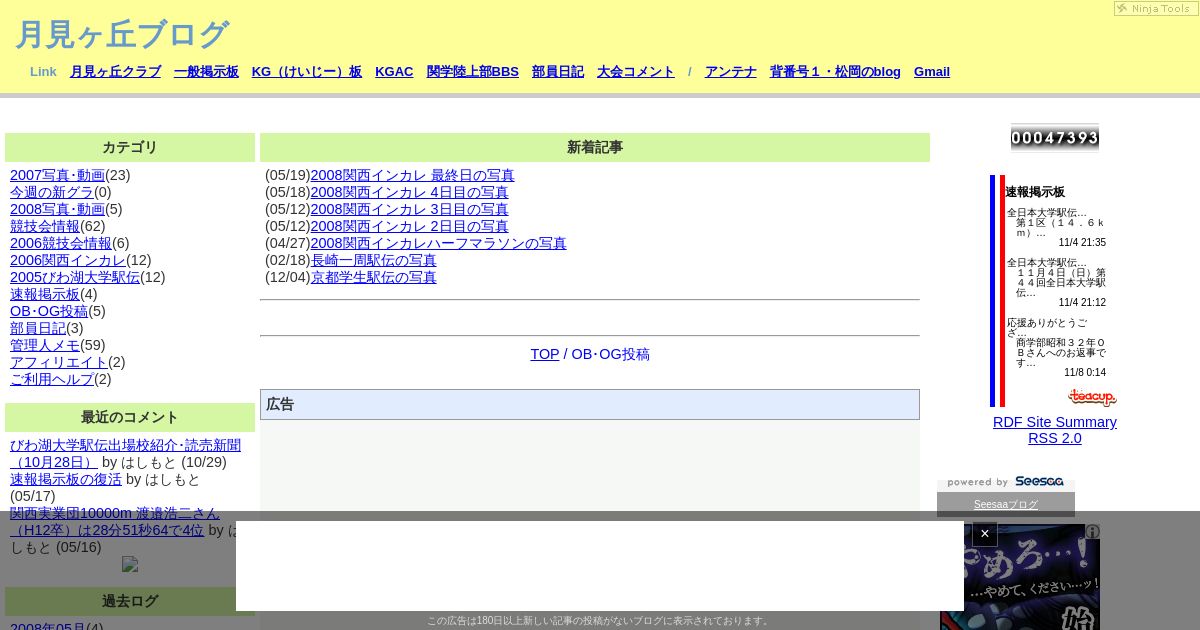Open article 長崎一周駅伝の写真
1200x630 pixels.
373,260
